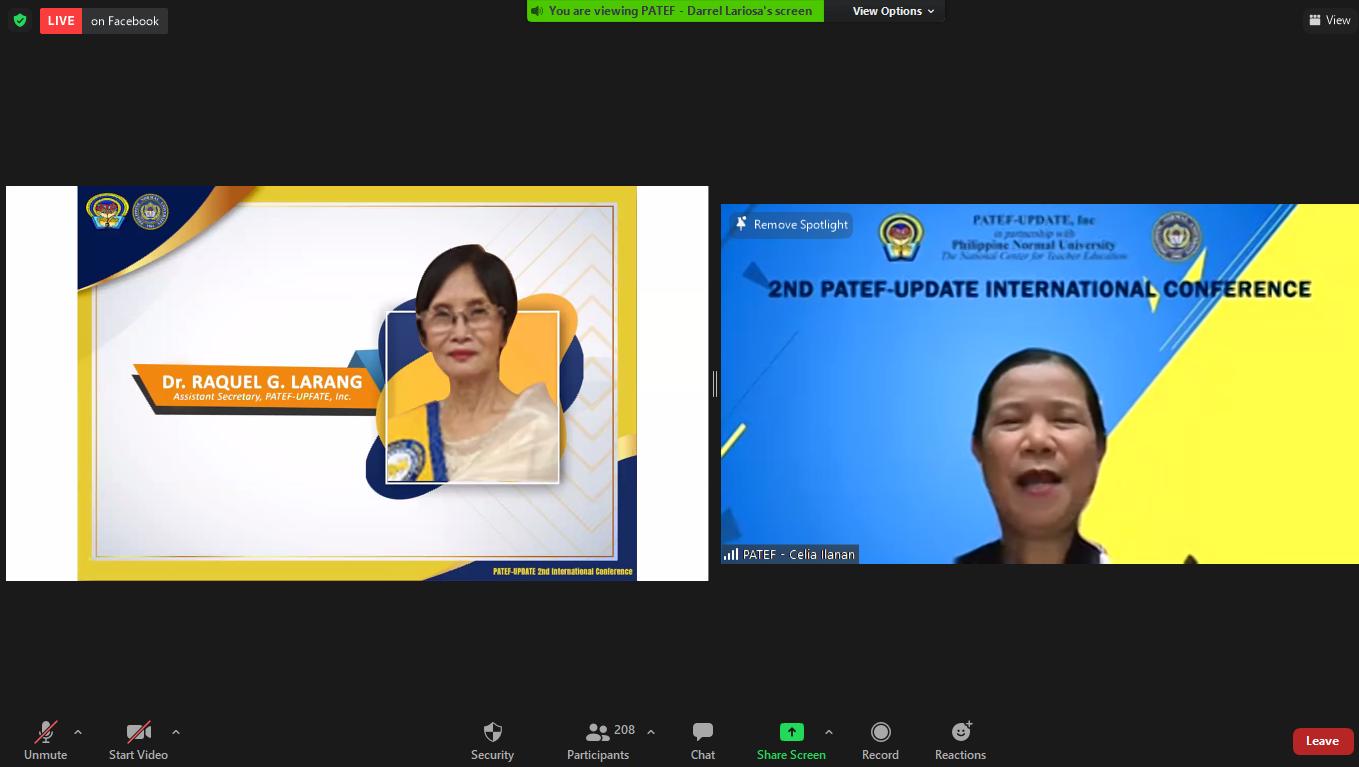The image size is (1359, 767).
Task: Open the Security shield options
Action: (492, 741)
